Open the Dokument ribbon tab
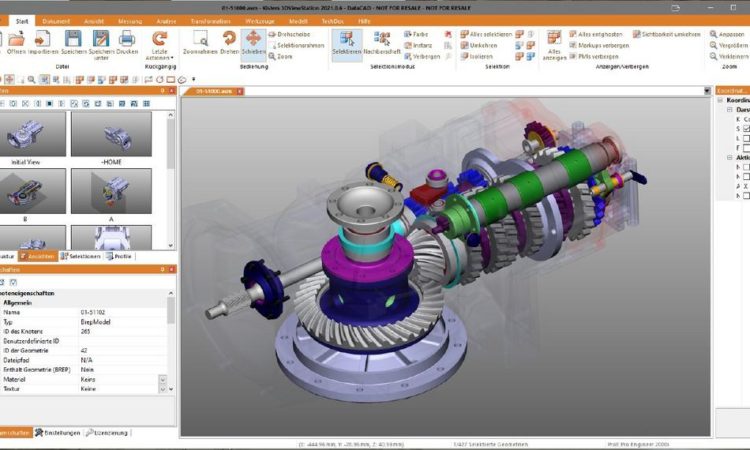Image resolution: width=750 pixels, height=450 pixels. [x=56, y=22]
